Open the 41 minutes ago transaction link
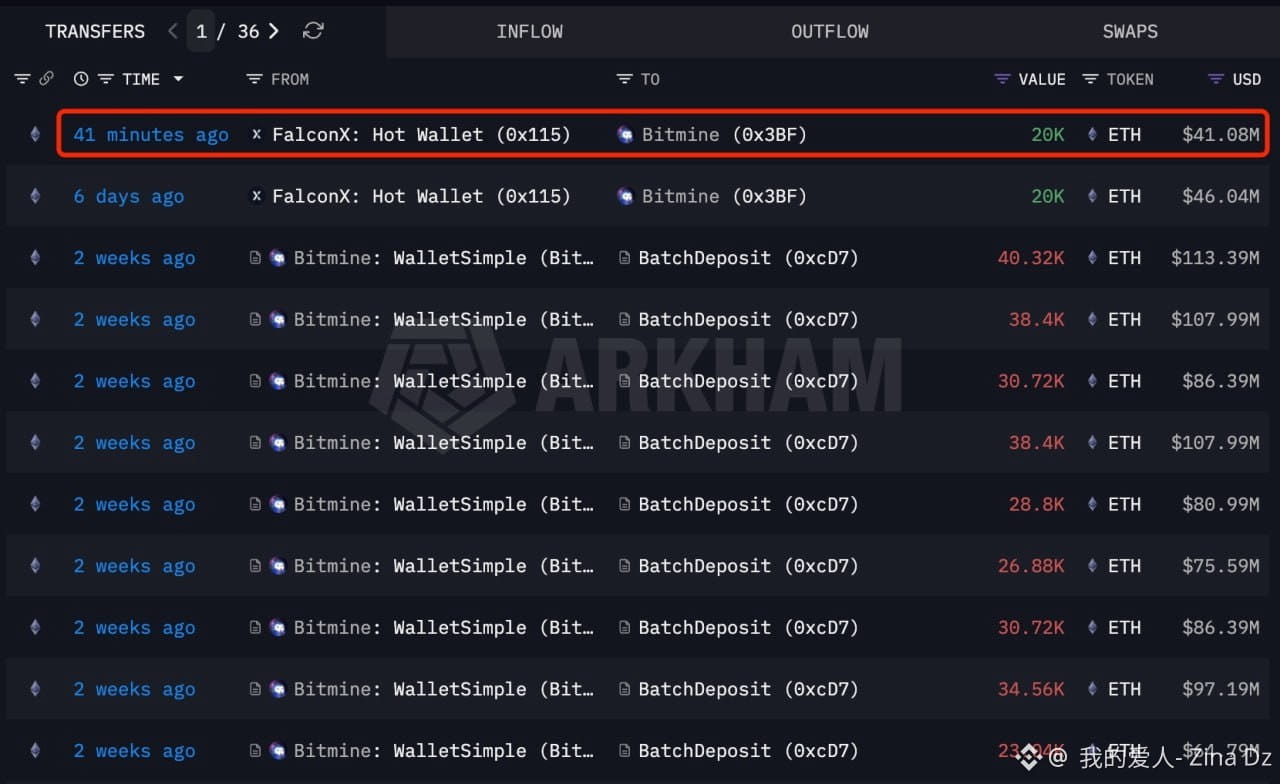The height and width of the screenshot is (784, 1280). coord(151,134)
